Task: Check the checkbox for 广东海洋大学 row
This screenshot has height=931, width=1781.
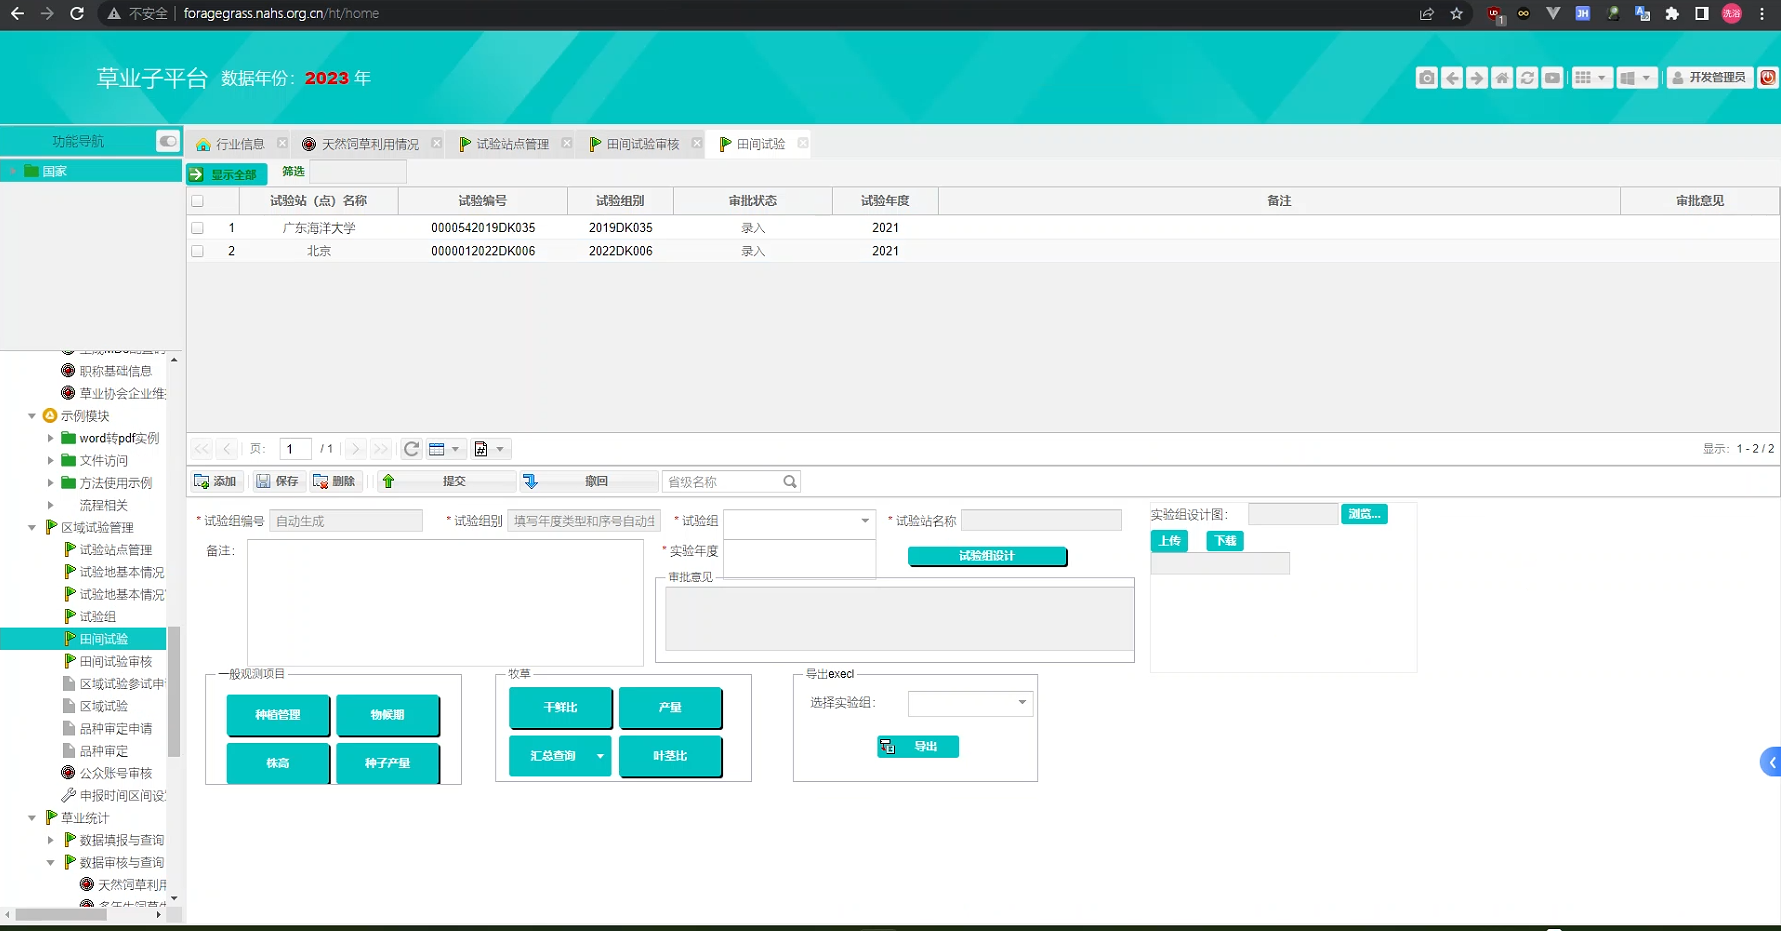Action: point(198,228)
